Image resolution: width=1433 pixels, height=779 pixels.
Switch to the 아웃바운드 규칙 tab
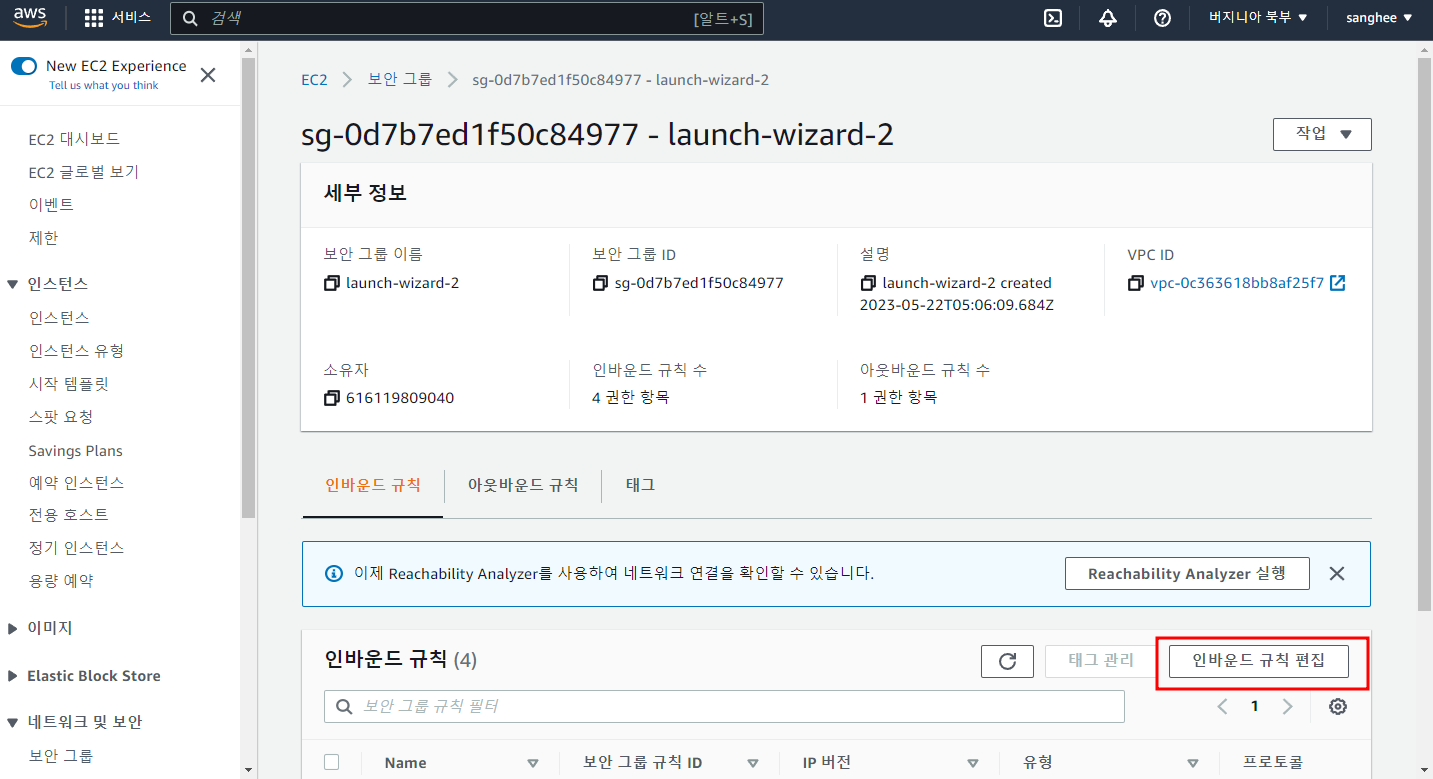coord(523,485)
